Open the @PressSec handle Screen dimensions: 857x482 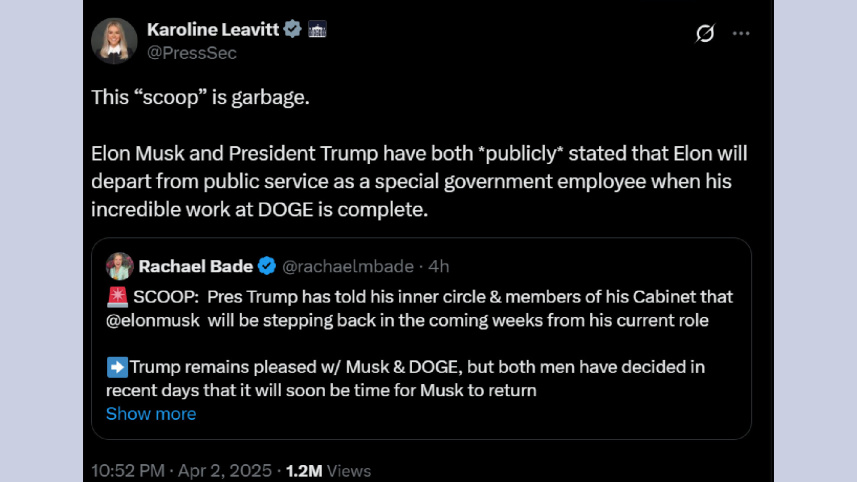click(192, 53)
